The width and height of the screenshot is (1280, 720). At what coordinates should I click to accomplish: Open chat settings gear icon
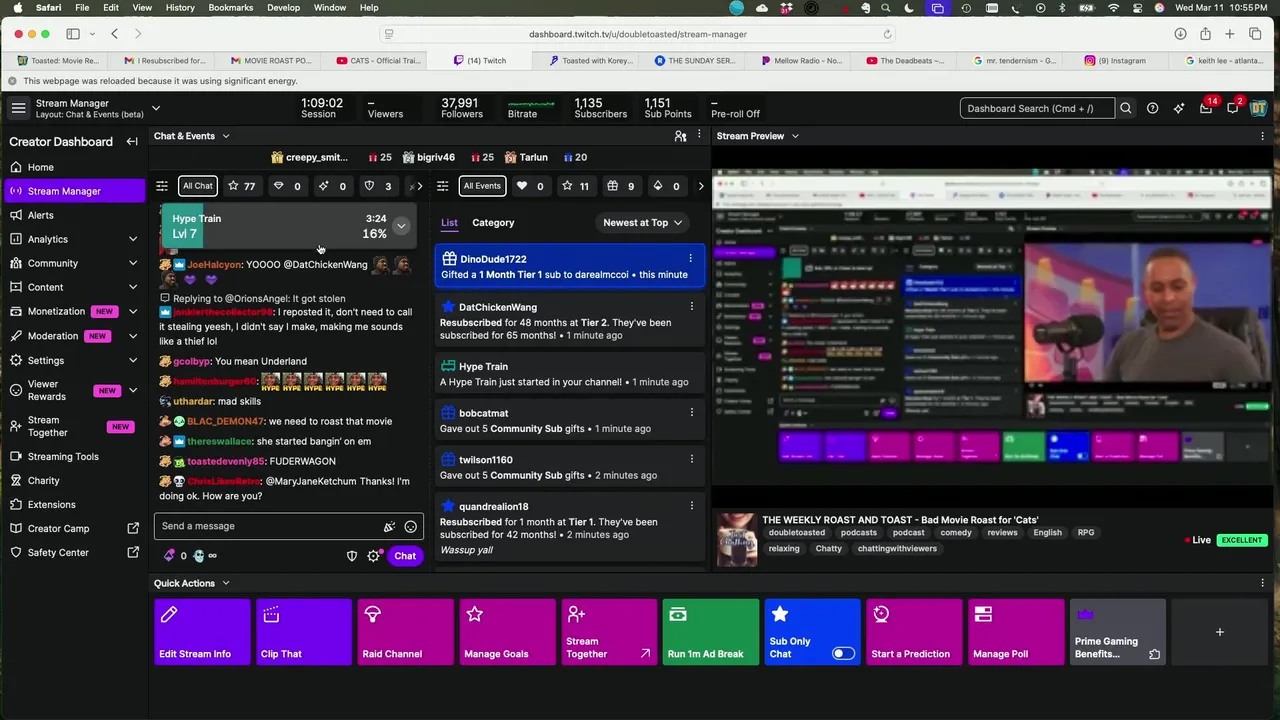point(373,556)
